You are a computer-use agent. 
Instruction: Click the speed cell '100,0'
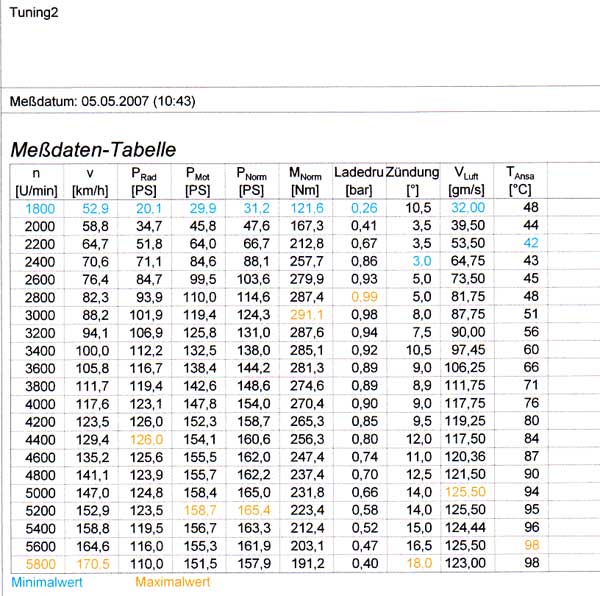[92, 351]
